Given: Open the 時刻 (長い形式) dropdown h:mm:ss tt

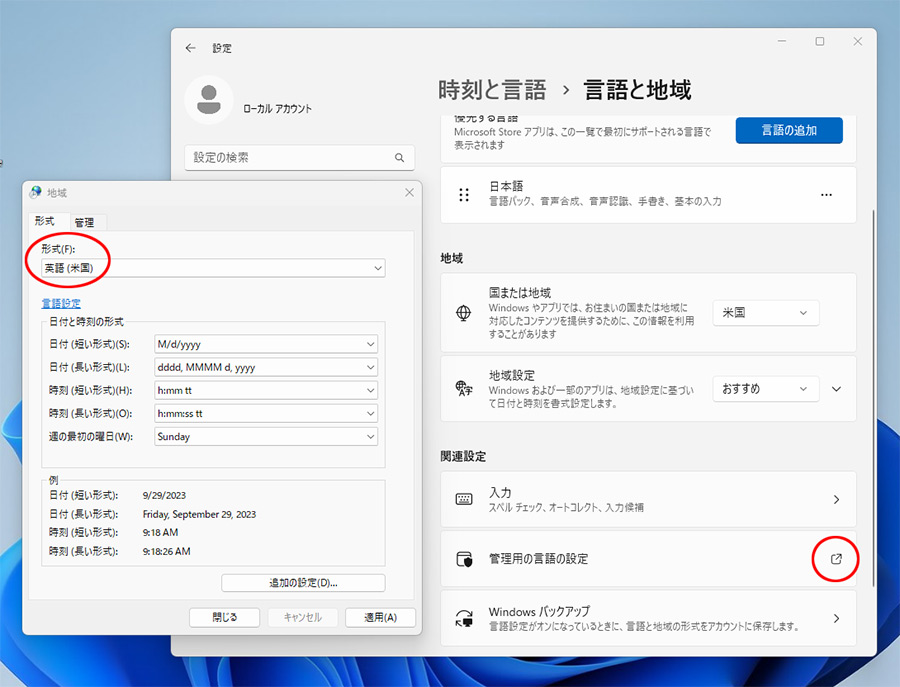Looking at the screenshot, I should click(x=266, y=413).
